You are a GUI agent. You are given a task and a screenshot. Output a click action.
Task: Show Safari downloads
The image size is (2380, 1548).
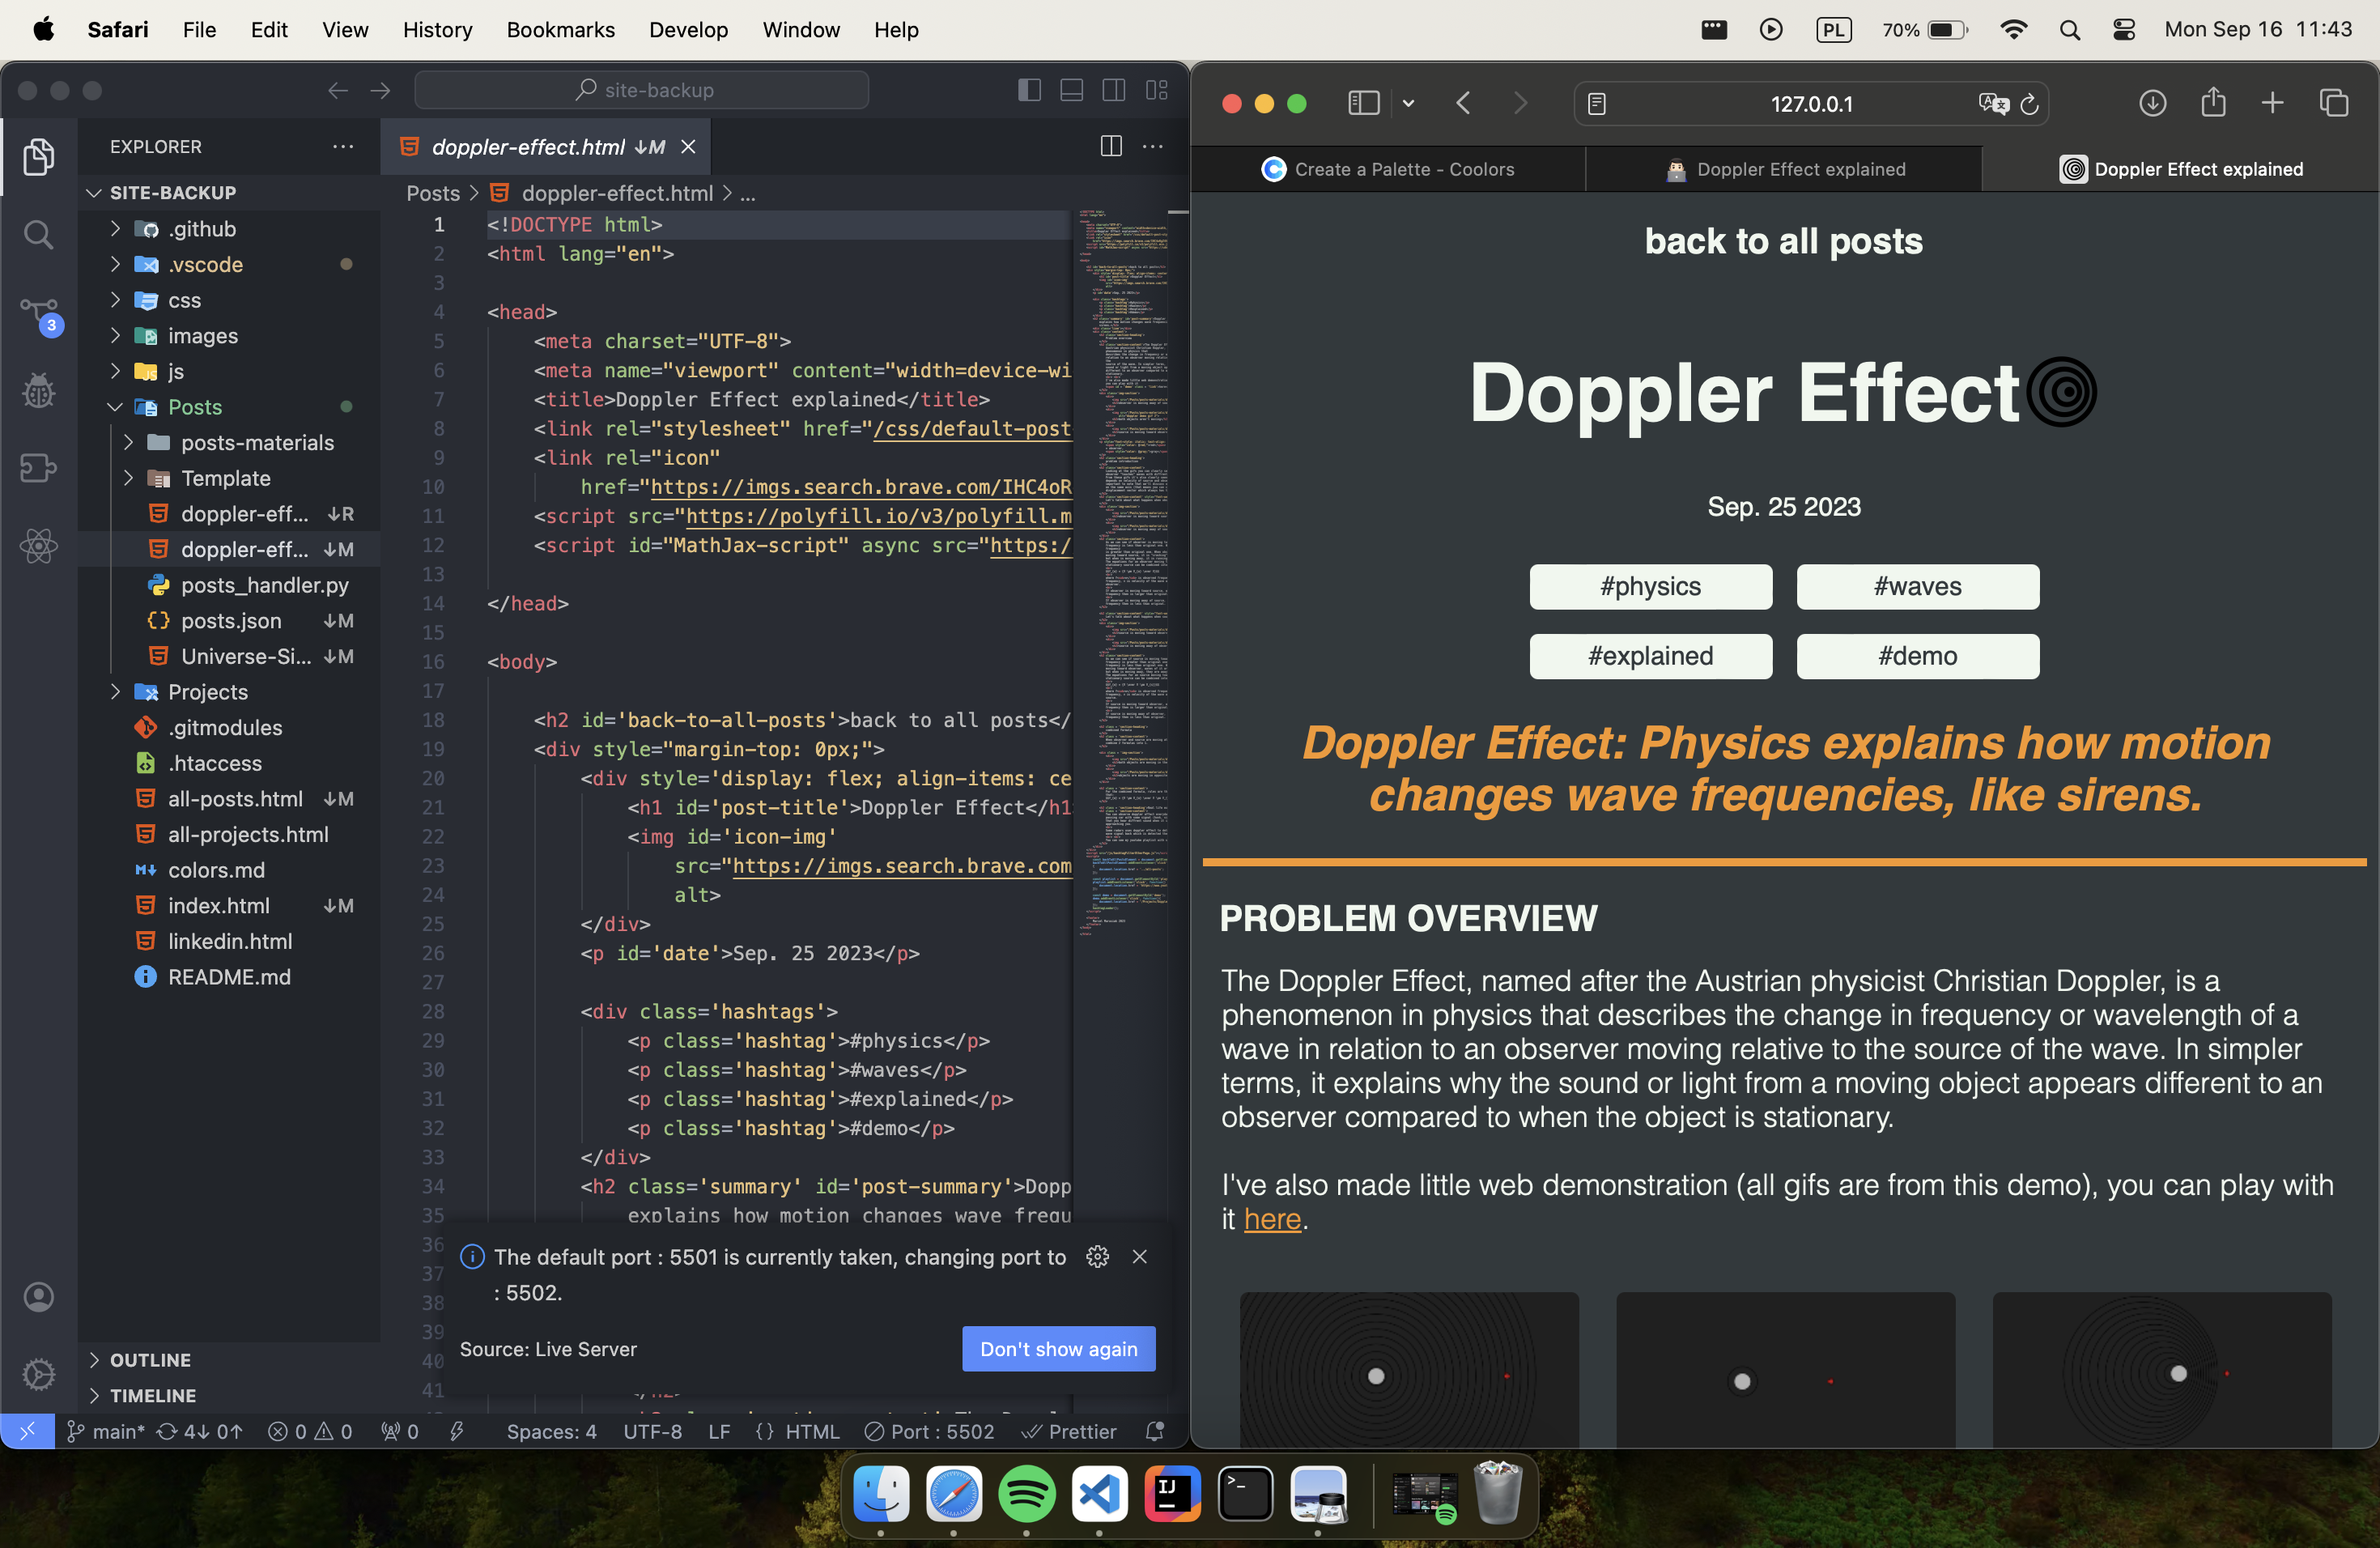(2153, 103)
